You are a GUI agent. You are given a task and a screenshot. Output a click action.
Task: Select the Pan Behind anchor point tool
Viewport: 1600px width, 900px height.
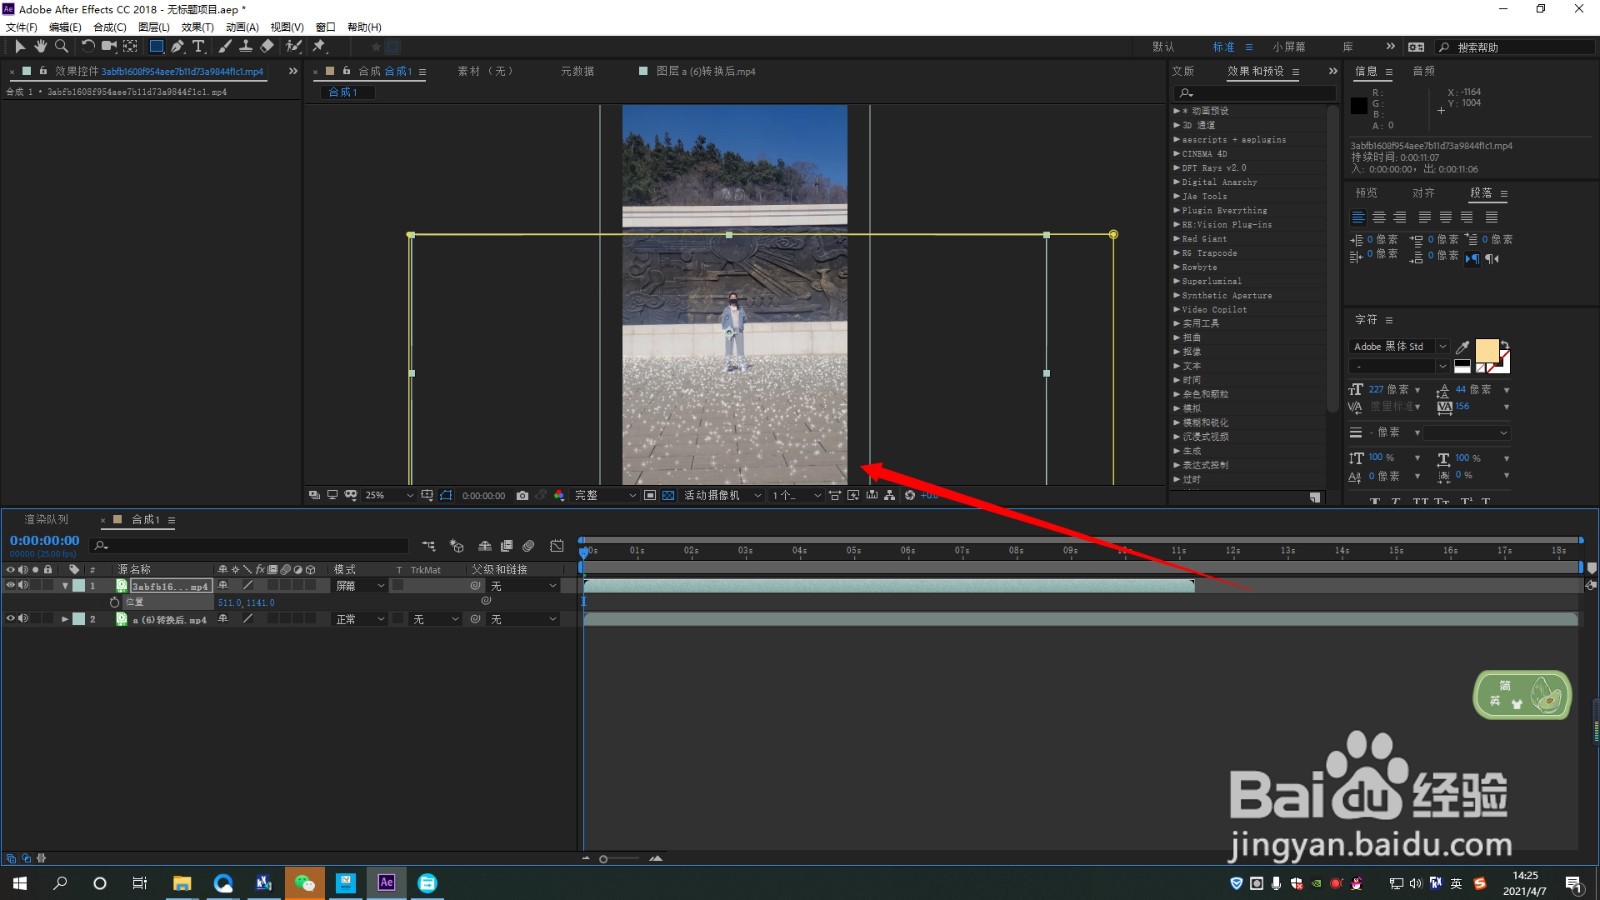(x=130, y=46)
